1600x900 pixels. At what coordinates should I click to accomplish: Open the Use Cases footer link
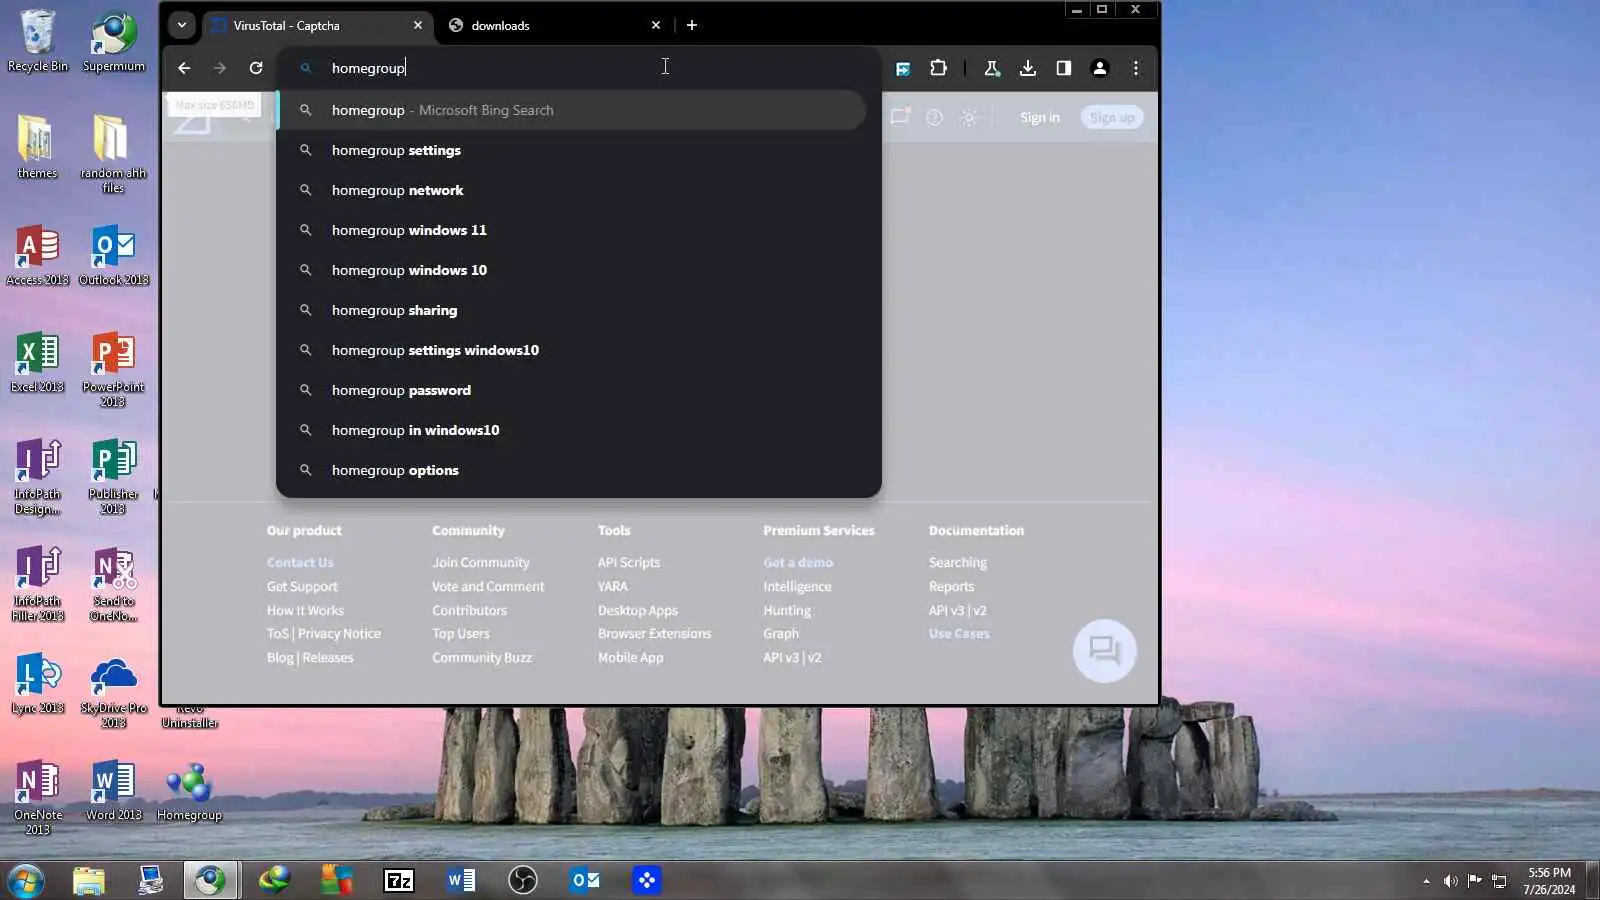click(x=959, y=634)
